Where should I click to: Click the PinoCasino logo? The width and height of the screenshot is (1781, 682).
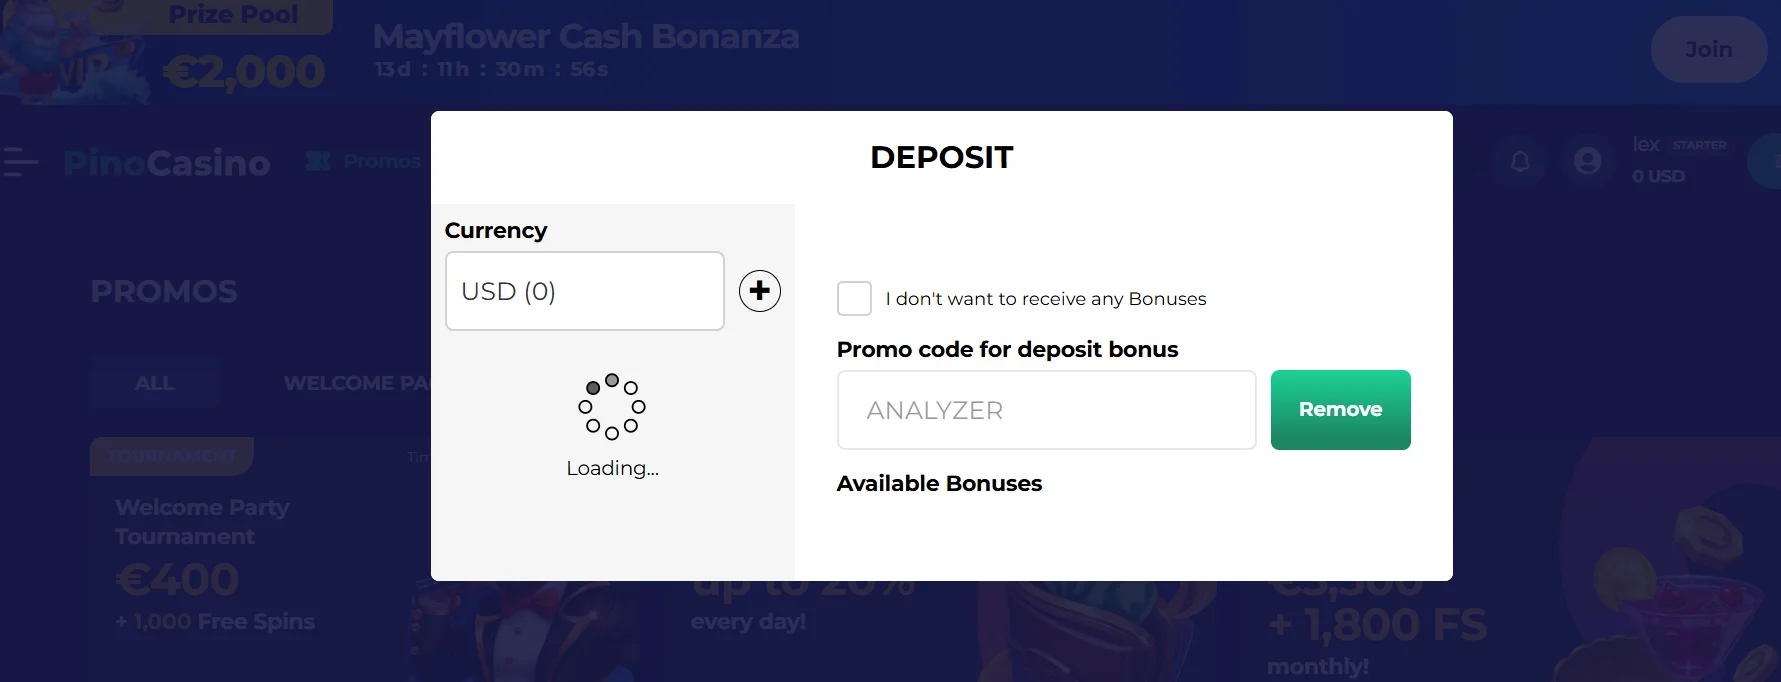coord(167,163)
